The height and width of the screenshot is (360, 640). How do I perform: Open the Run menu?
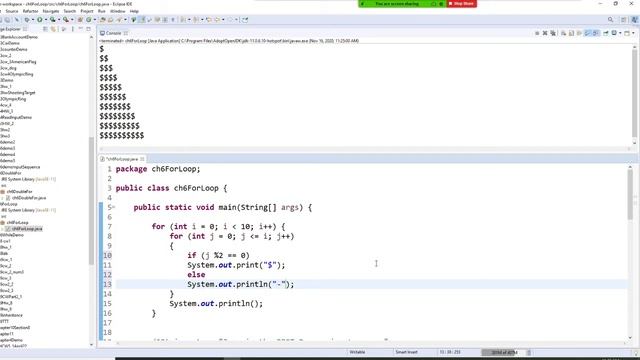point(102,11)
